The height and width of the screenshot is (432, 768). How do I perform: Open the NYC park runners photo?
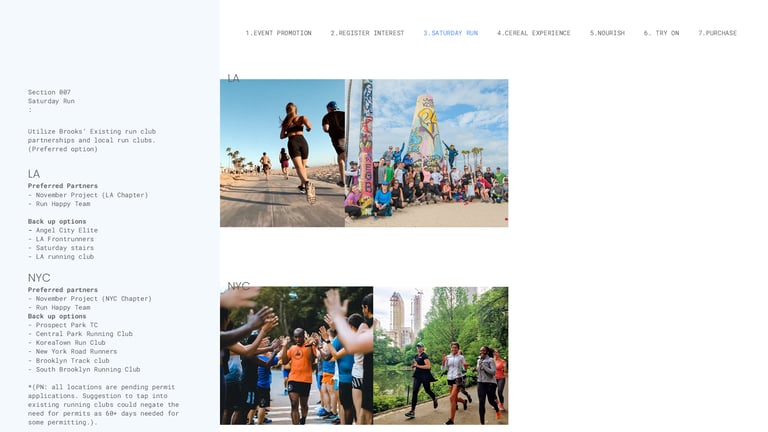(441, 356)
